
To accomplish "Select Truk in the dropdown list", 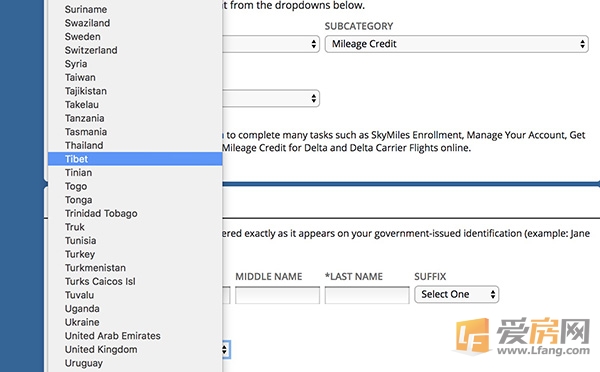I will click(x=135, y=227).
